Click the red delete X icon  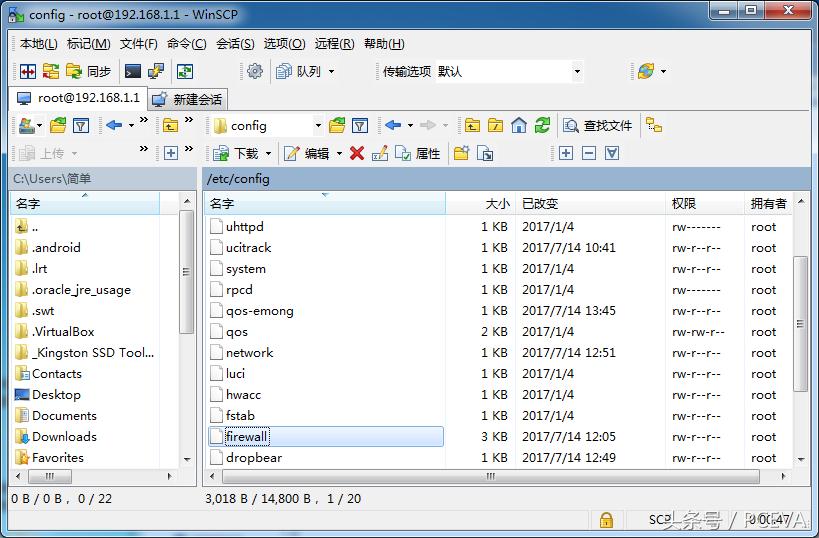point(357,153)
